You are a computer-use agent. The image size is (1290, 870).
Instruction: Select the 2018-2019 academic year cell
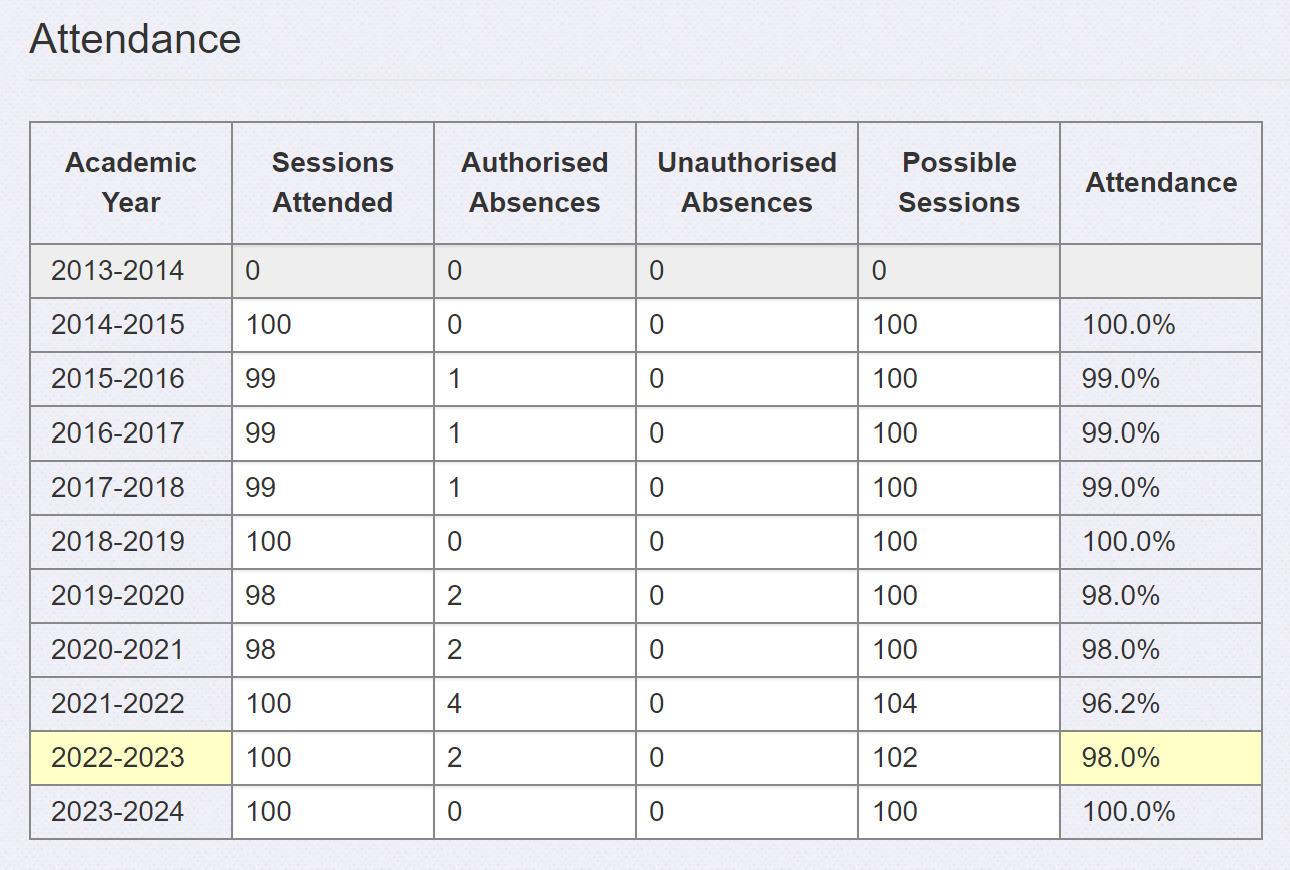[x=131, y=542]
